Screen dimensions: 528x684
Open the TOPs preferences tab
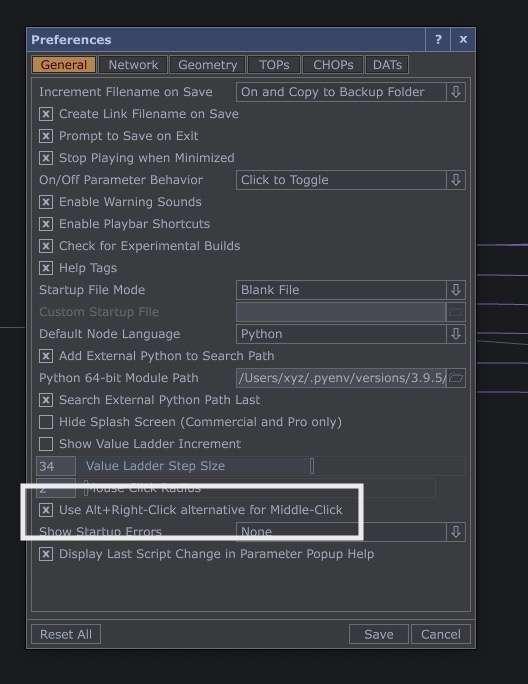274,65
